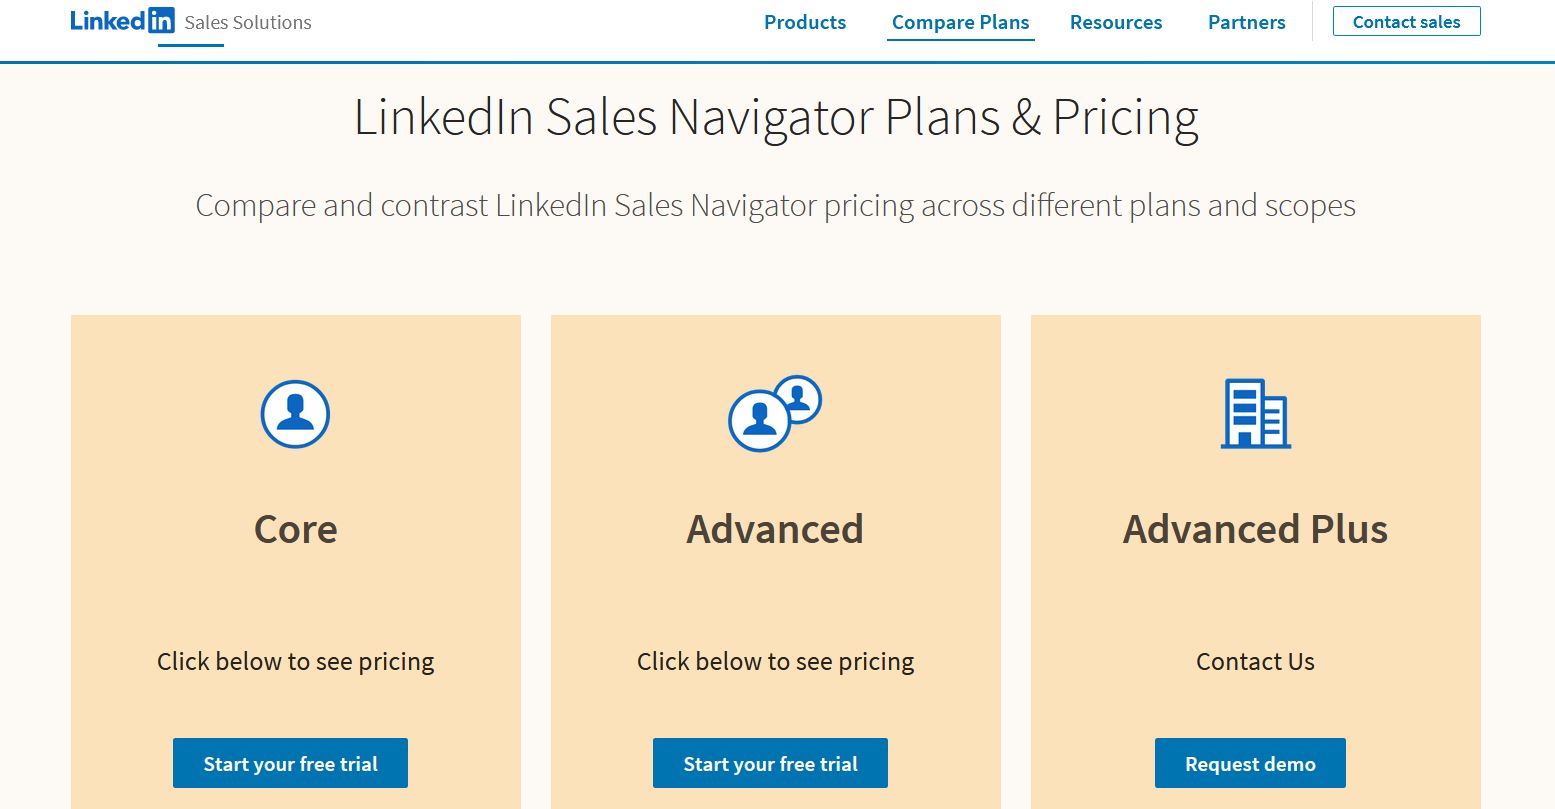Click Advanced's "Click below to see pricing" text

pyautogui.click(x=775, y=661)
